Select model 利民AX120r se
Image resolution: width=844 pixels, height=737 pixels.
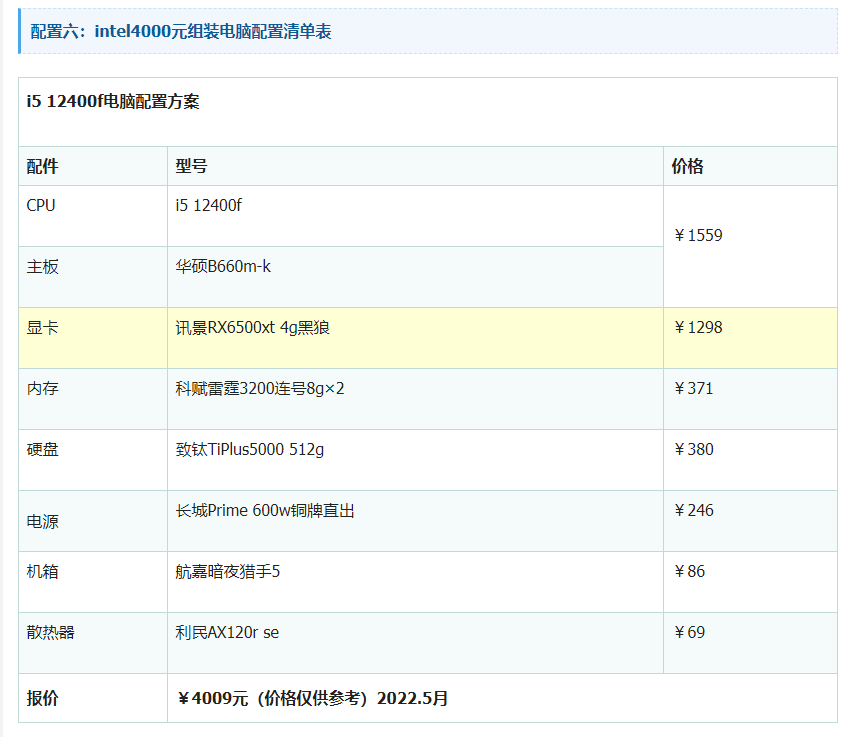(227, 632)
